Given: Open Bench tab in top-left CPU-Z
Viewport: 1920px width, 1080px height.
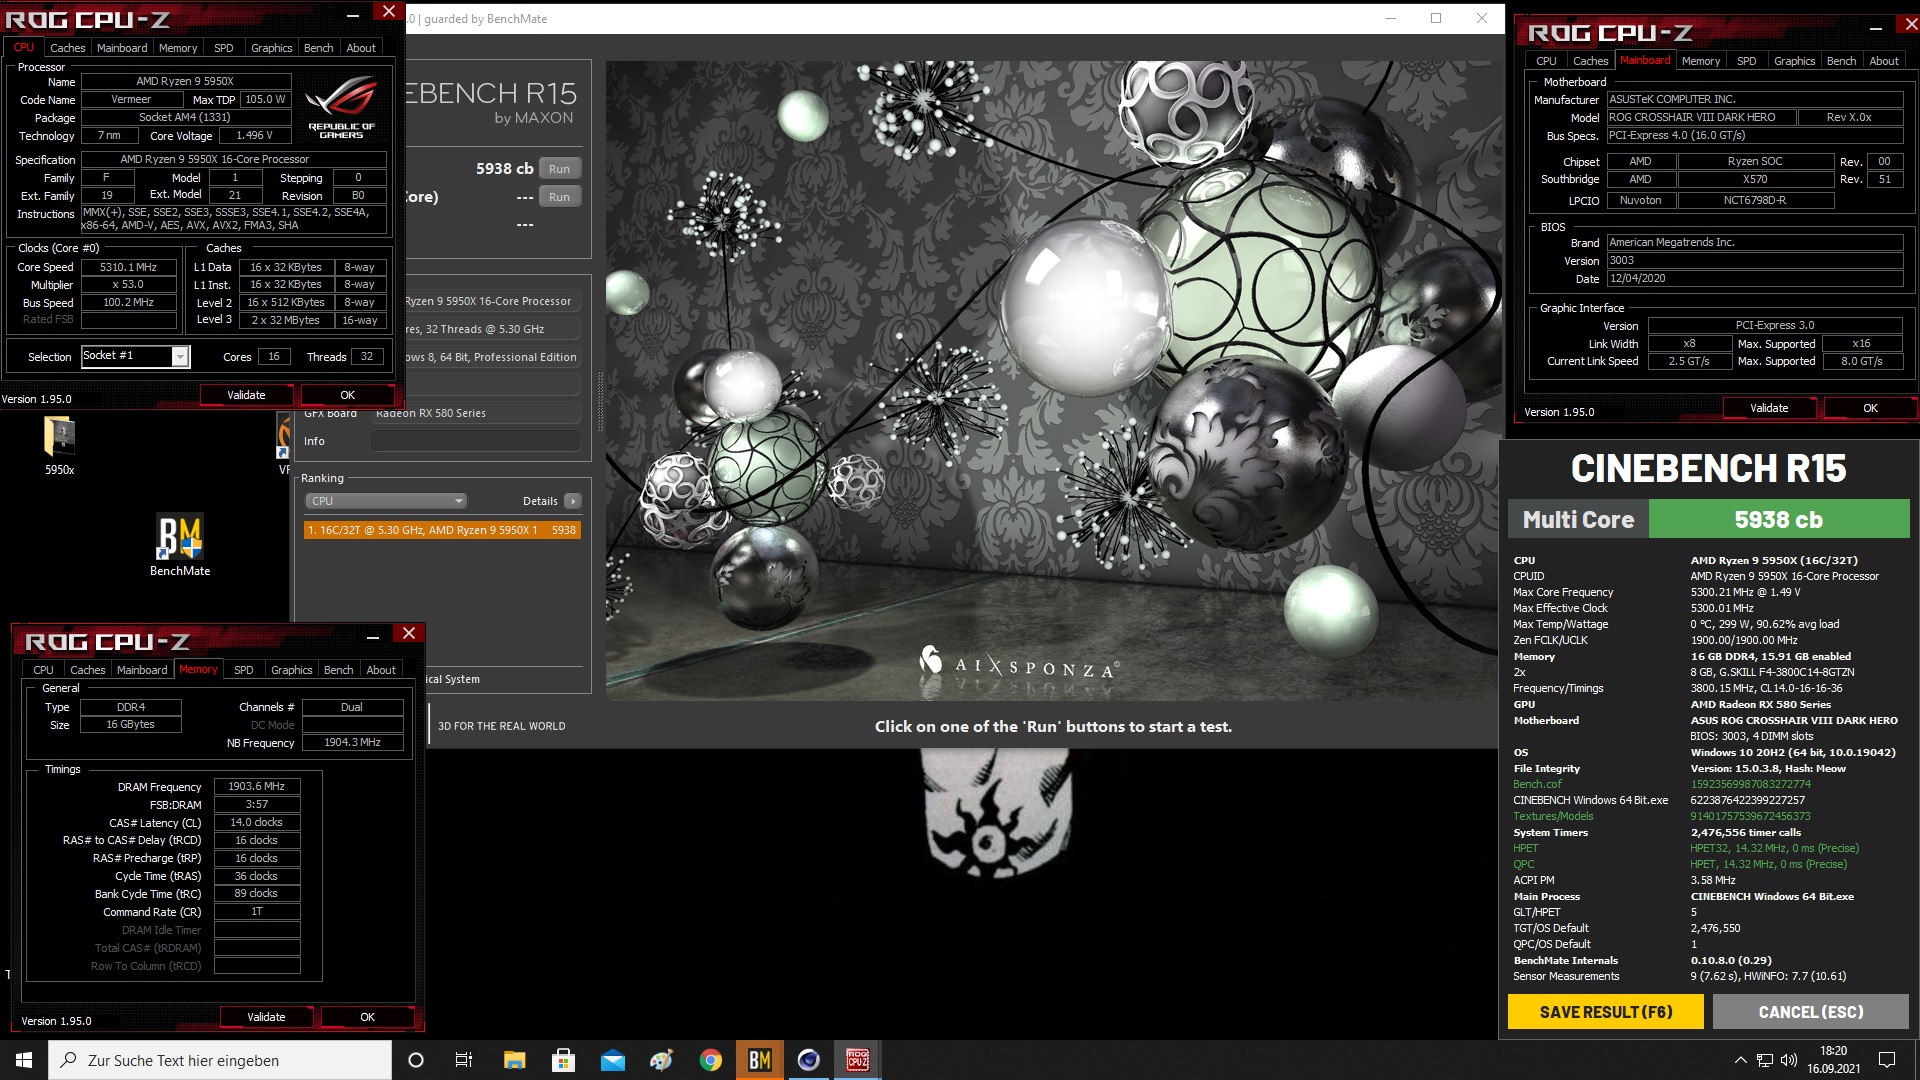Looking at the screenshot, I should (319, 48).
